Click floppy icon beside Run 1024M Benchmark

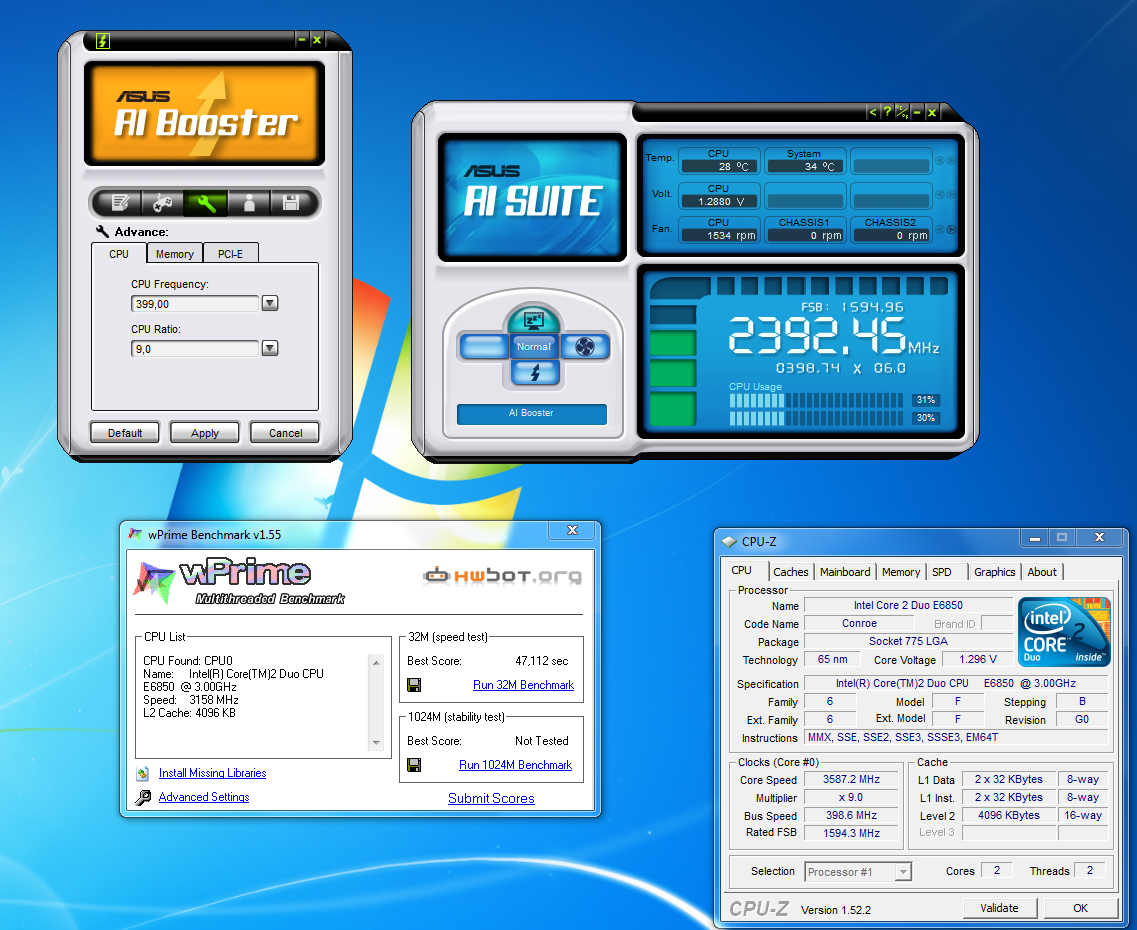(x=414, y=765)
